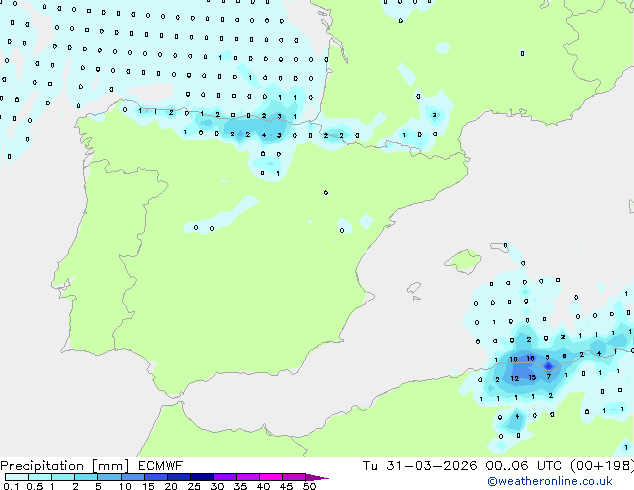This screenshot has width=634, height=490.
Task: Click the legend swatch between 10 and 15
Action: 132,477
